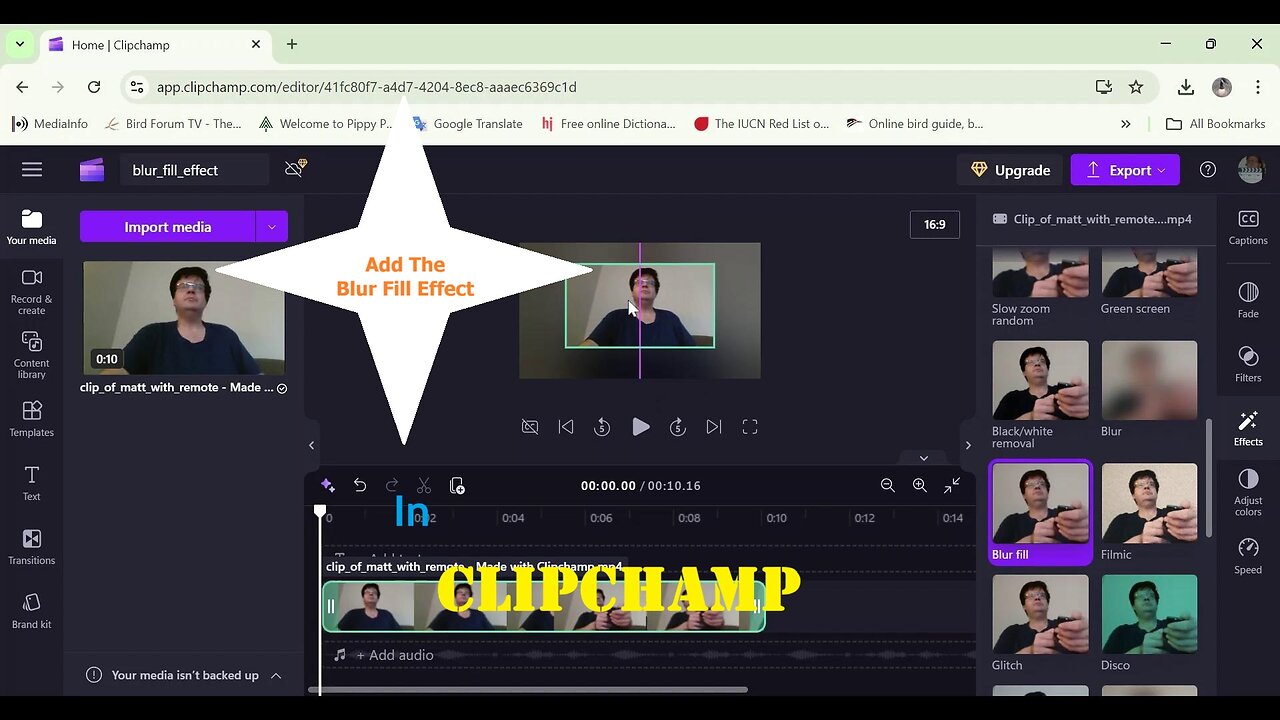This screenshot has width=1280, height=720.
Task: Collapse the left media panel
Action: (311, 445)
